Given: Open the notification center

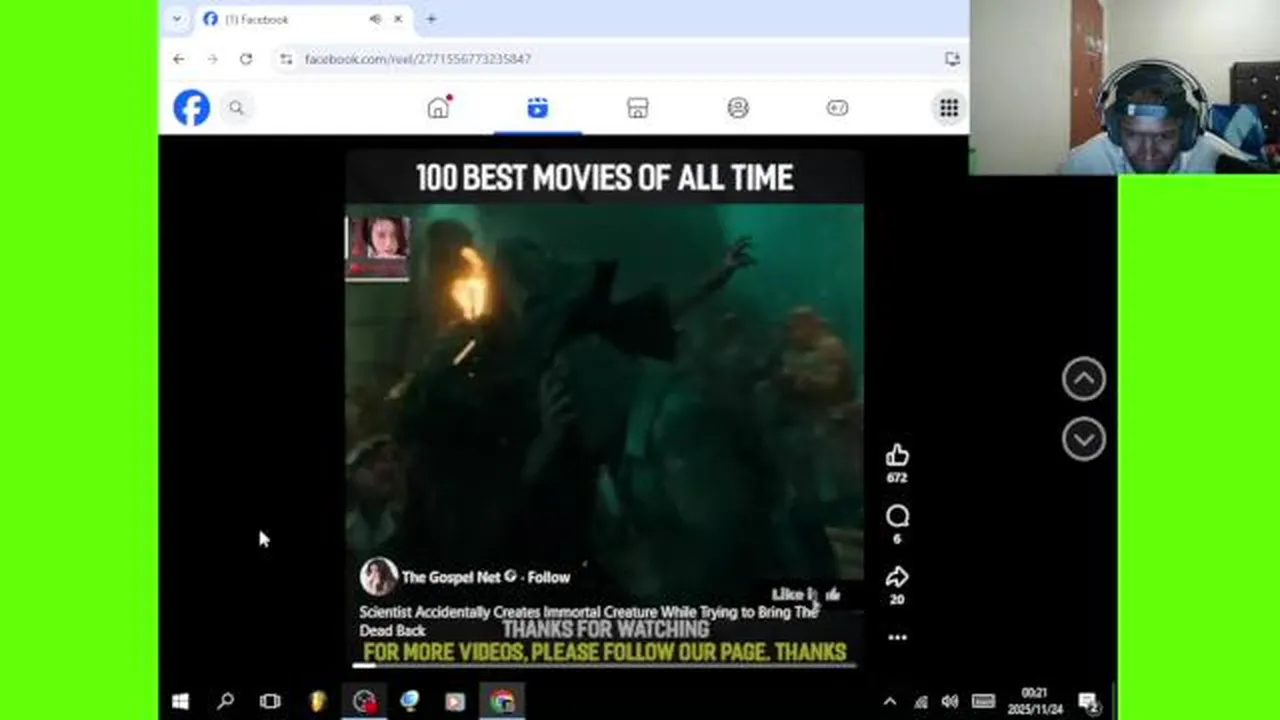Looking at the screenshot, I should (x=1088, y=702).
